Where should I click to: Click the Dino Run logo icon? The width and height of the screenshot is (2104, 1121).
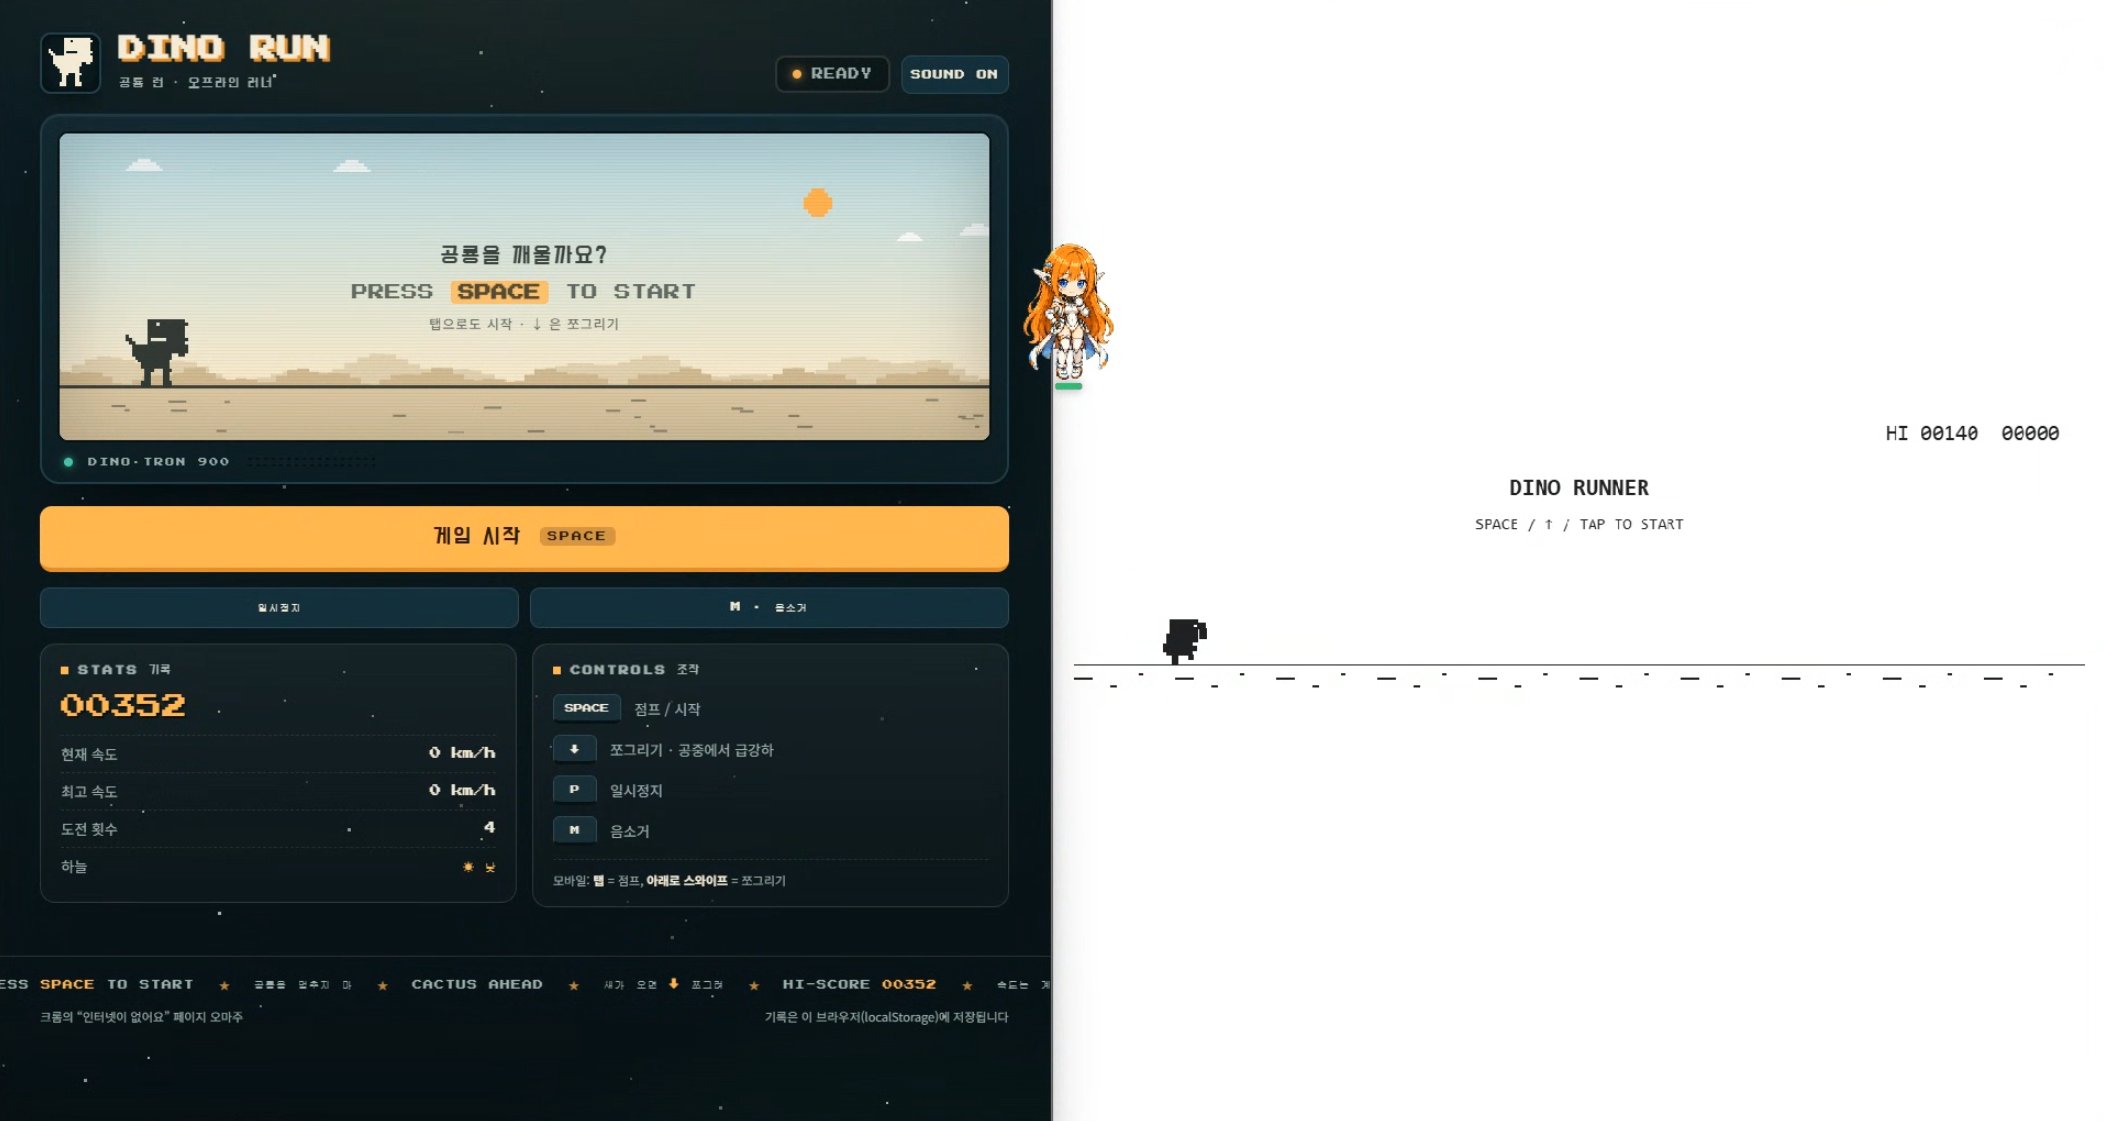[x=70, y=62]
